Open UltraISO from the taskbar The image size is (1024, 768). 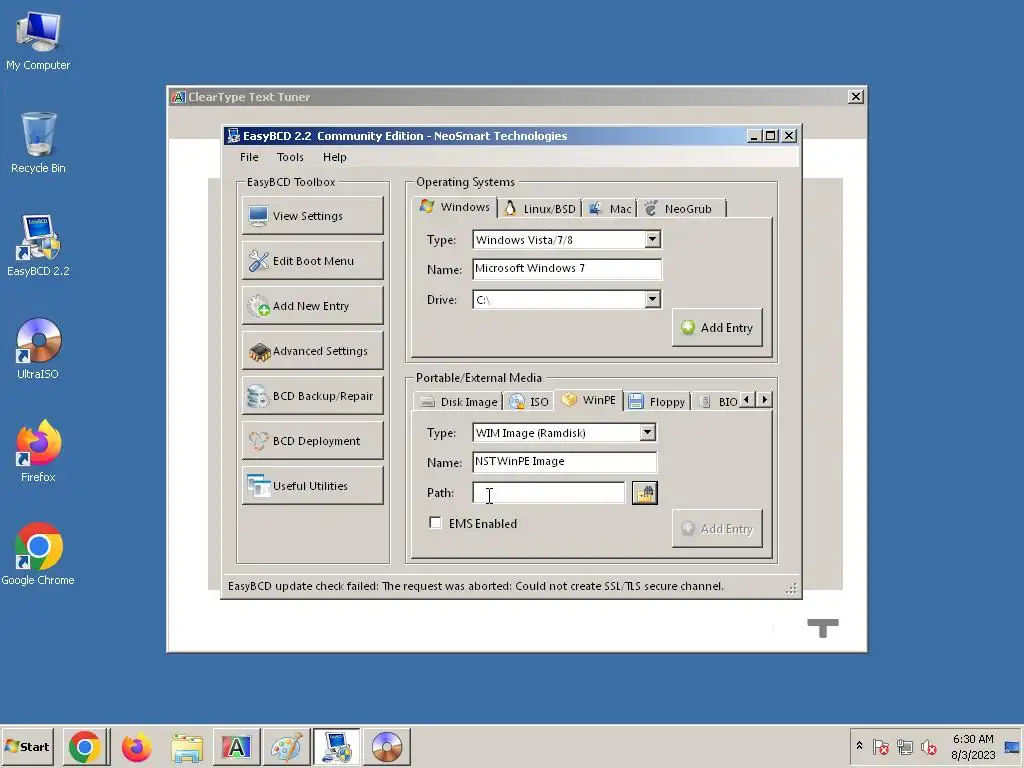pyautogui.click(x=387, y=747)
